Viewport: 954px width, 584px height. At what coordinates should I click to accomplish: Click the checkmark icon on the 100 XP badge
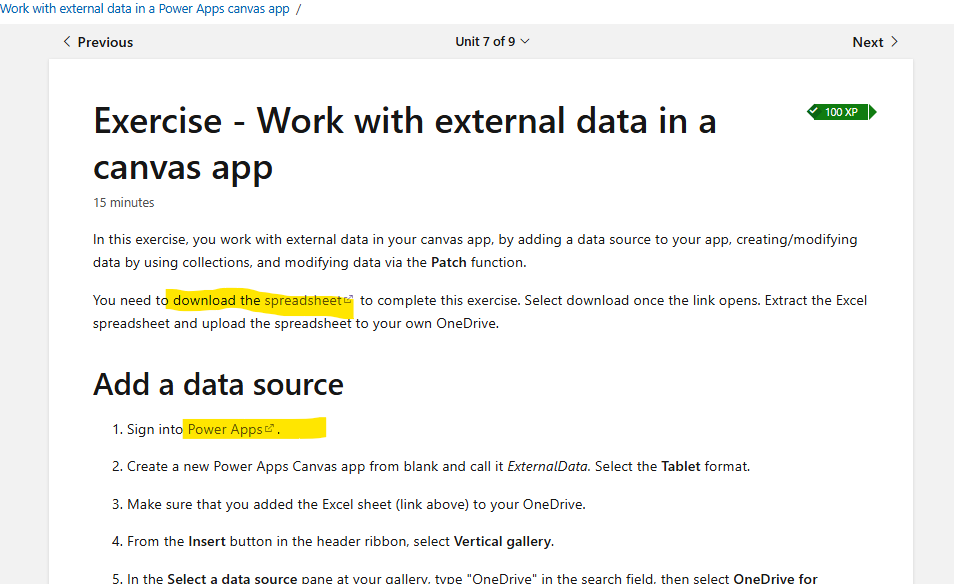click(813, 111)
